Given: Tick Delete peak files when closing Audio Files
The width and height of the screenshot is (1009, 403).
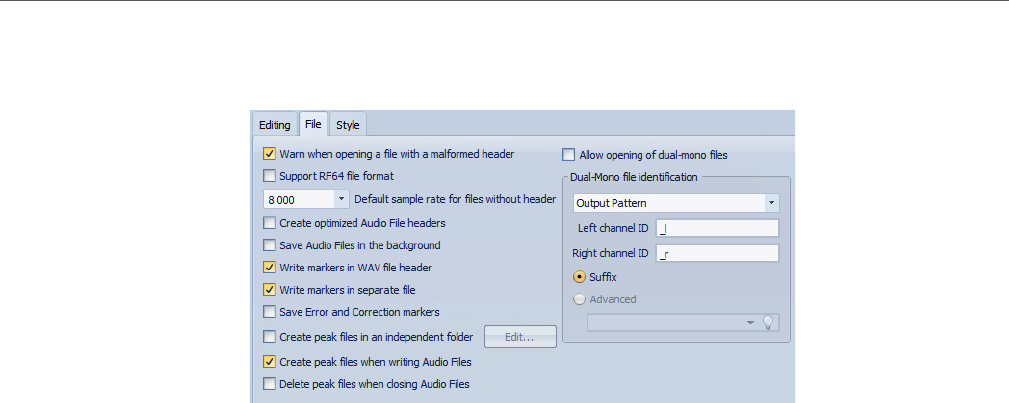Looking at the screenshot, I should point(269,384).
